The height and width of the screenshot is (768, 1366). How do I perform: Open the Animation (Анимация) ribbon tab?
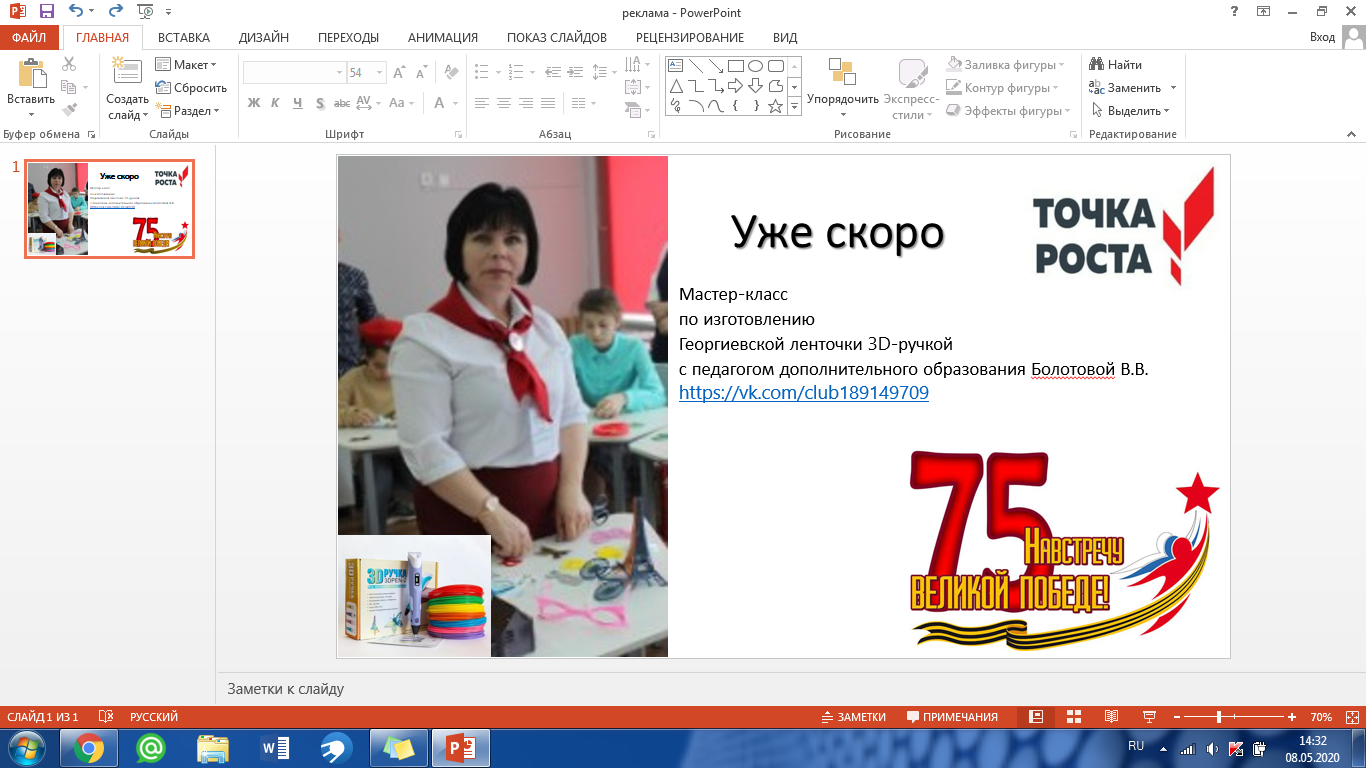point(442,38)
